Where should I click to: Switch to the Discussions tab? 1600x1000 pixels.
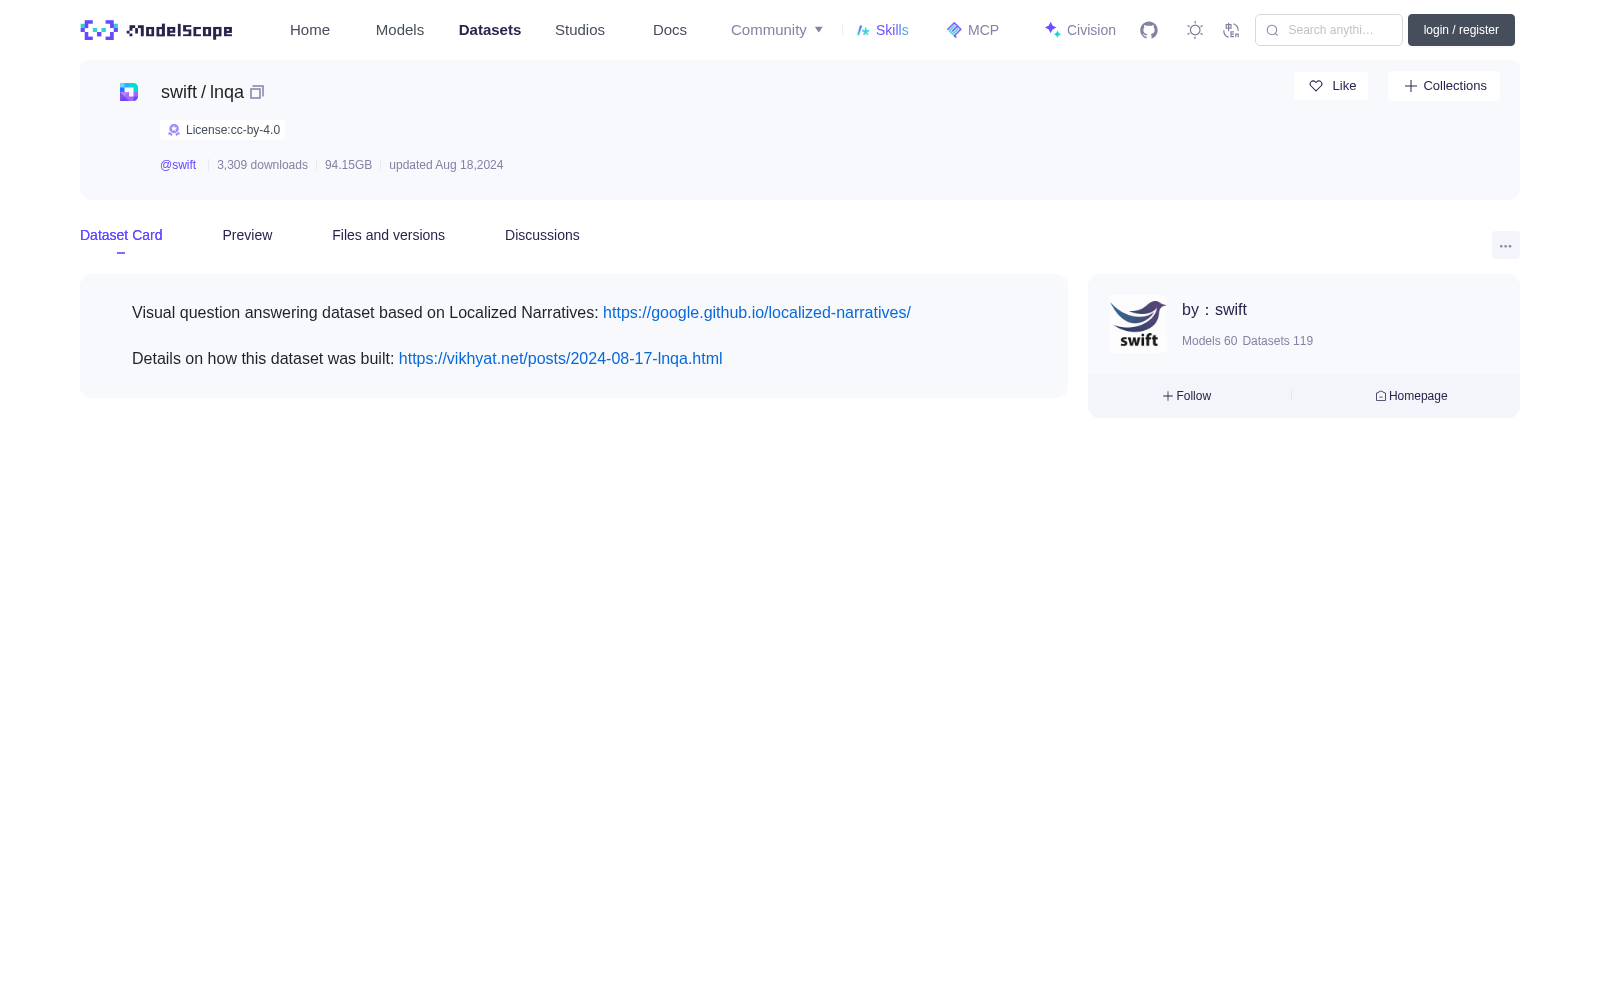coord(542,235)
